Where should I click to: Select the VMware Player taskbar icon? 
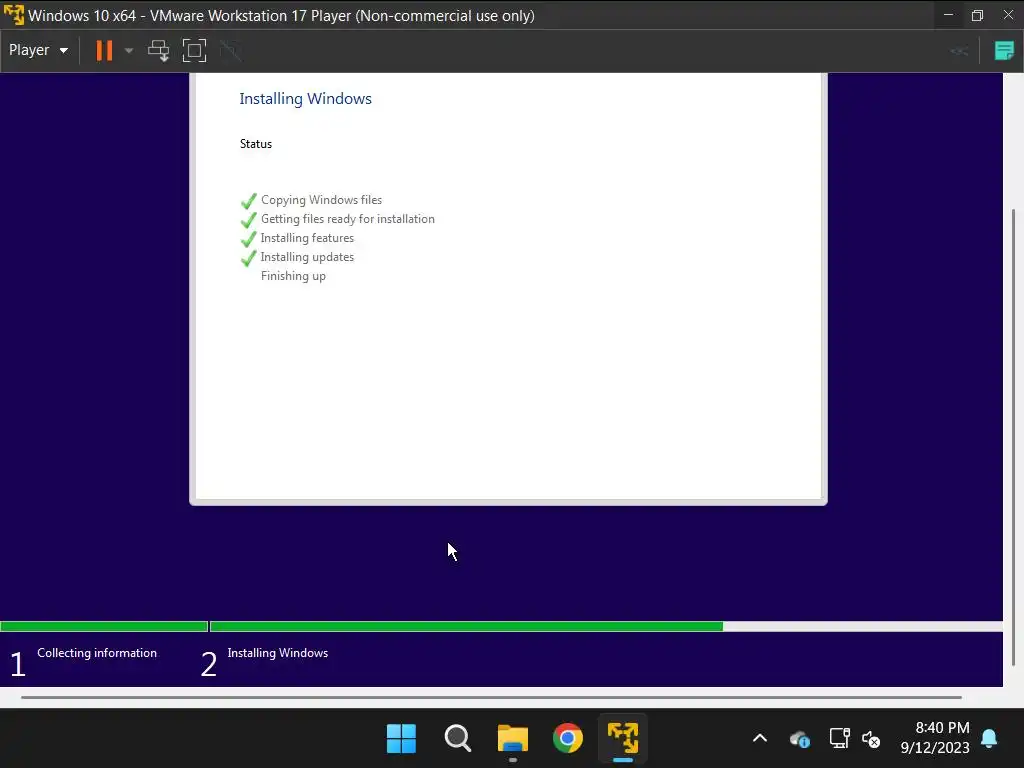point(623,739)
